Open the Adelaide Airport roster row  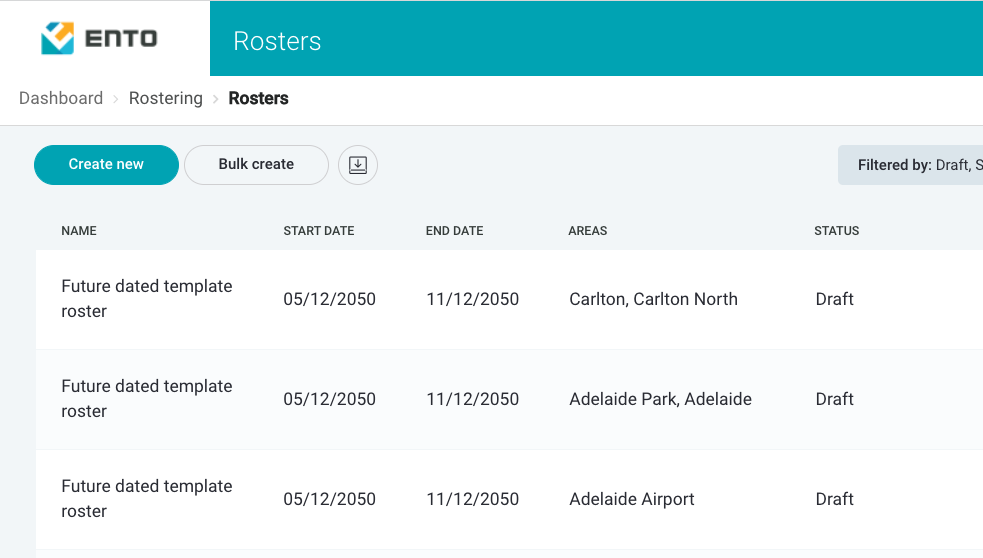click(509, 499)
